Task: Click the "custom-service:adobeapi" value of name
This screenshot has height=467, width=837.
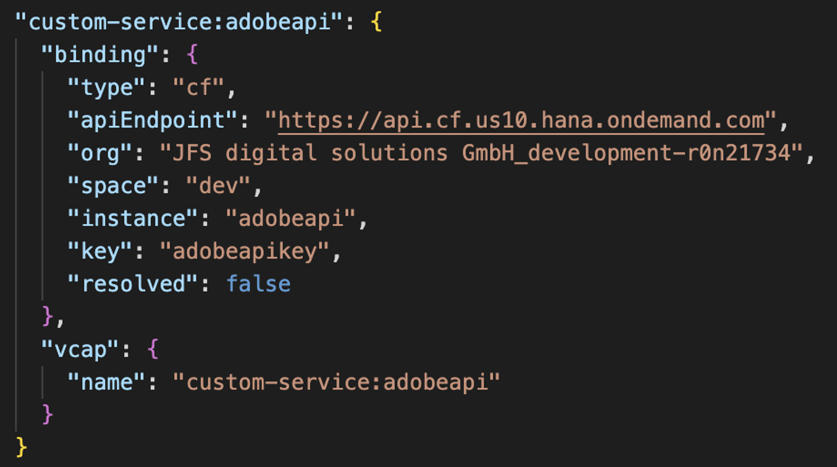Action: (336, 381)
